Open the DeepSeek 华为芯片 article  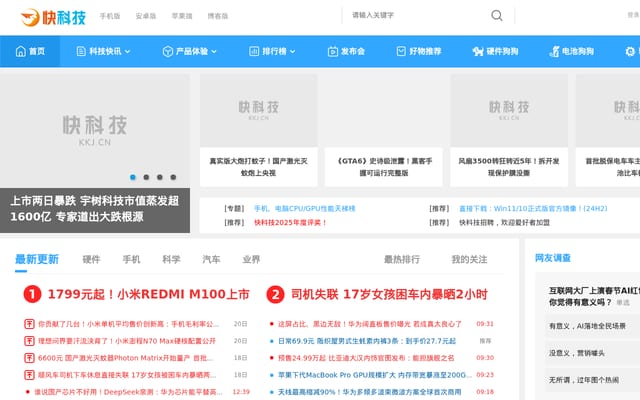[128, 392]
